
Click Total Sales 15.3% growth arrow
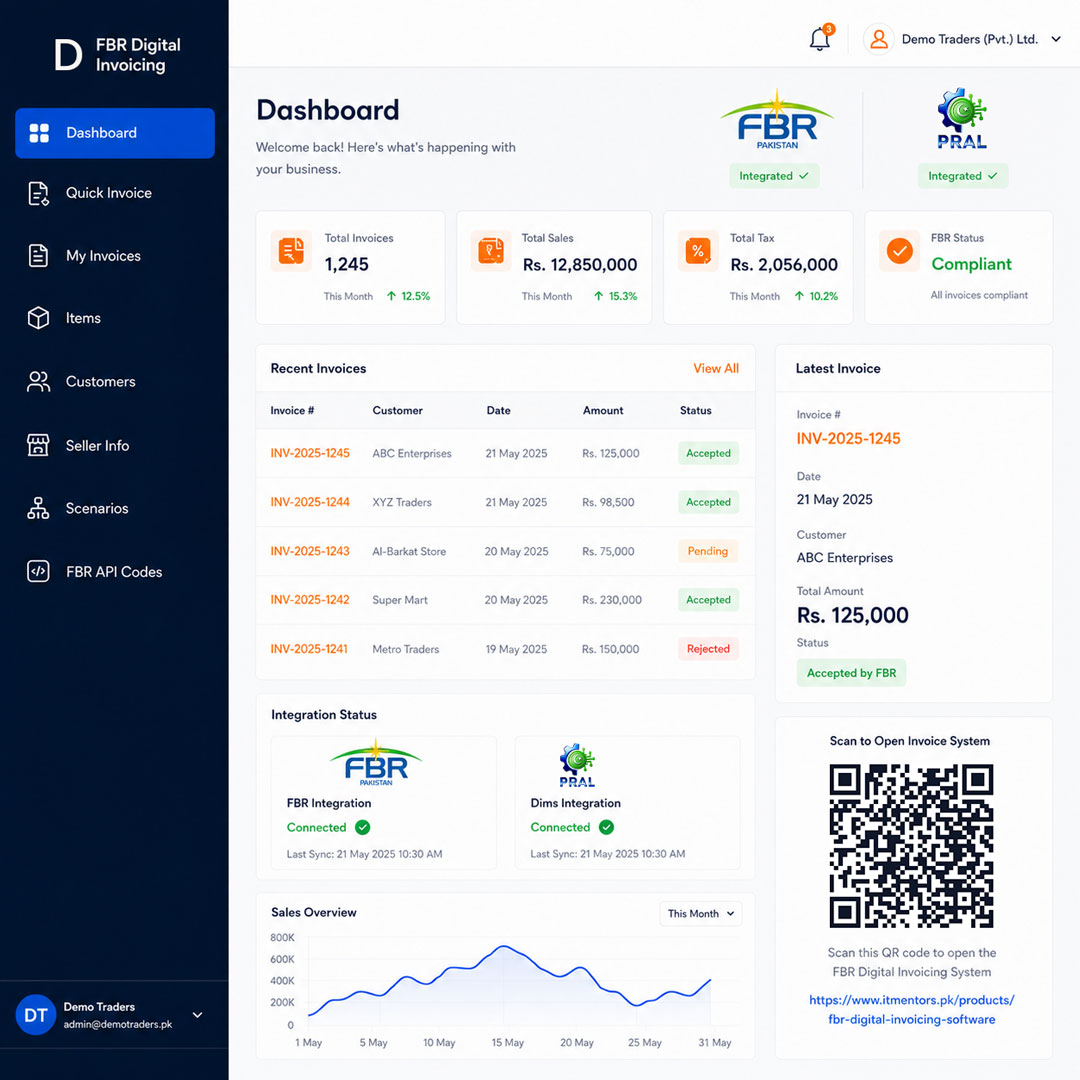click(x=599, y=296)
